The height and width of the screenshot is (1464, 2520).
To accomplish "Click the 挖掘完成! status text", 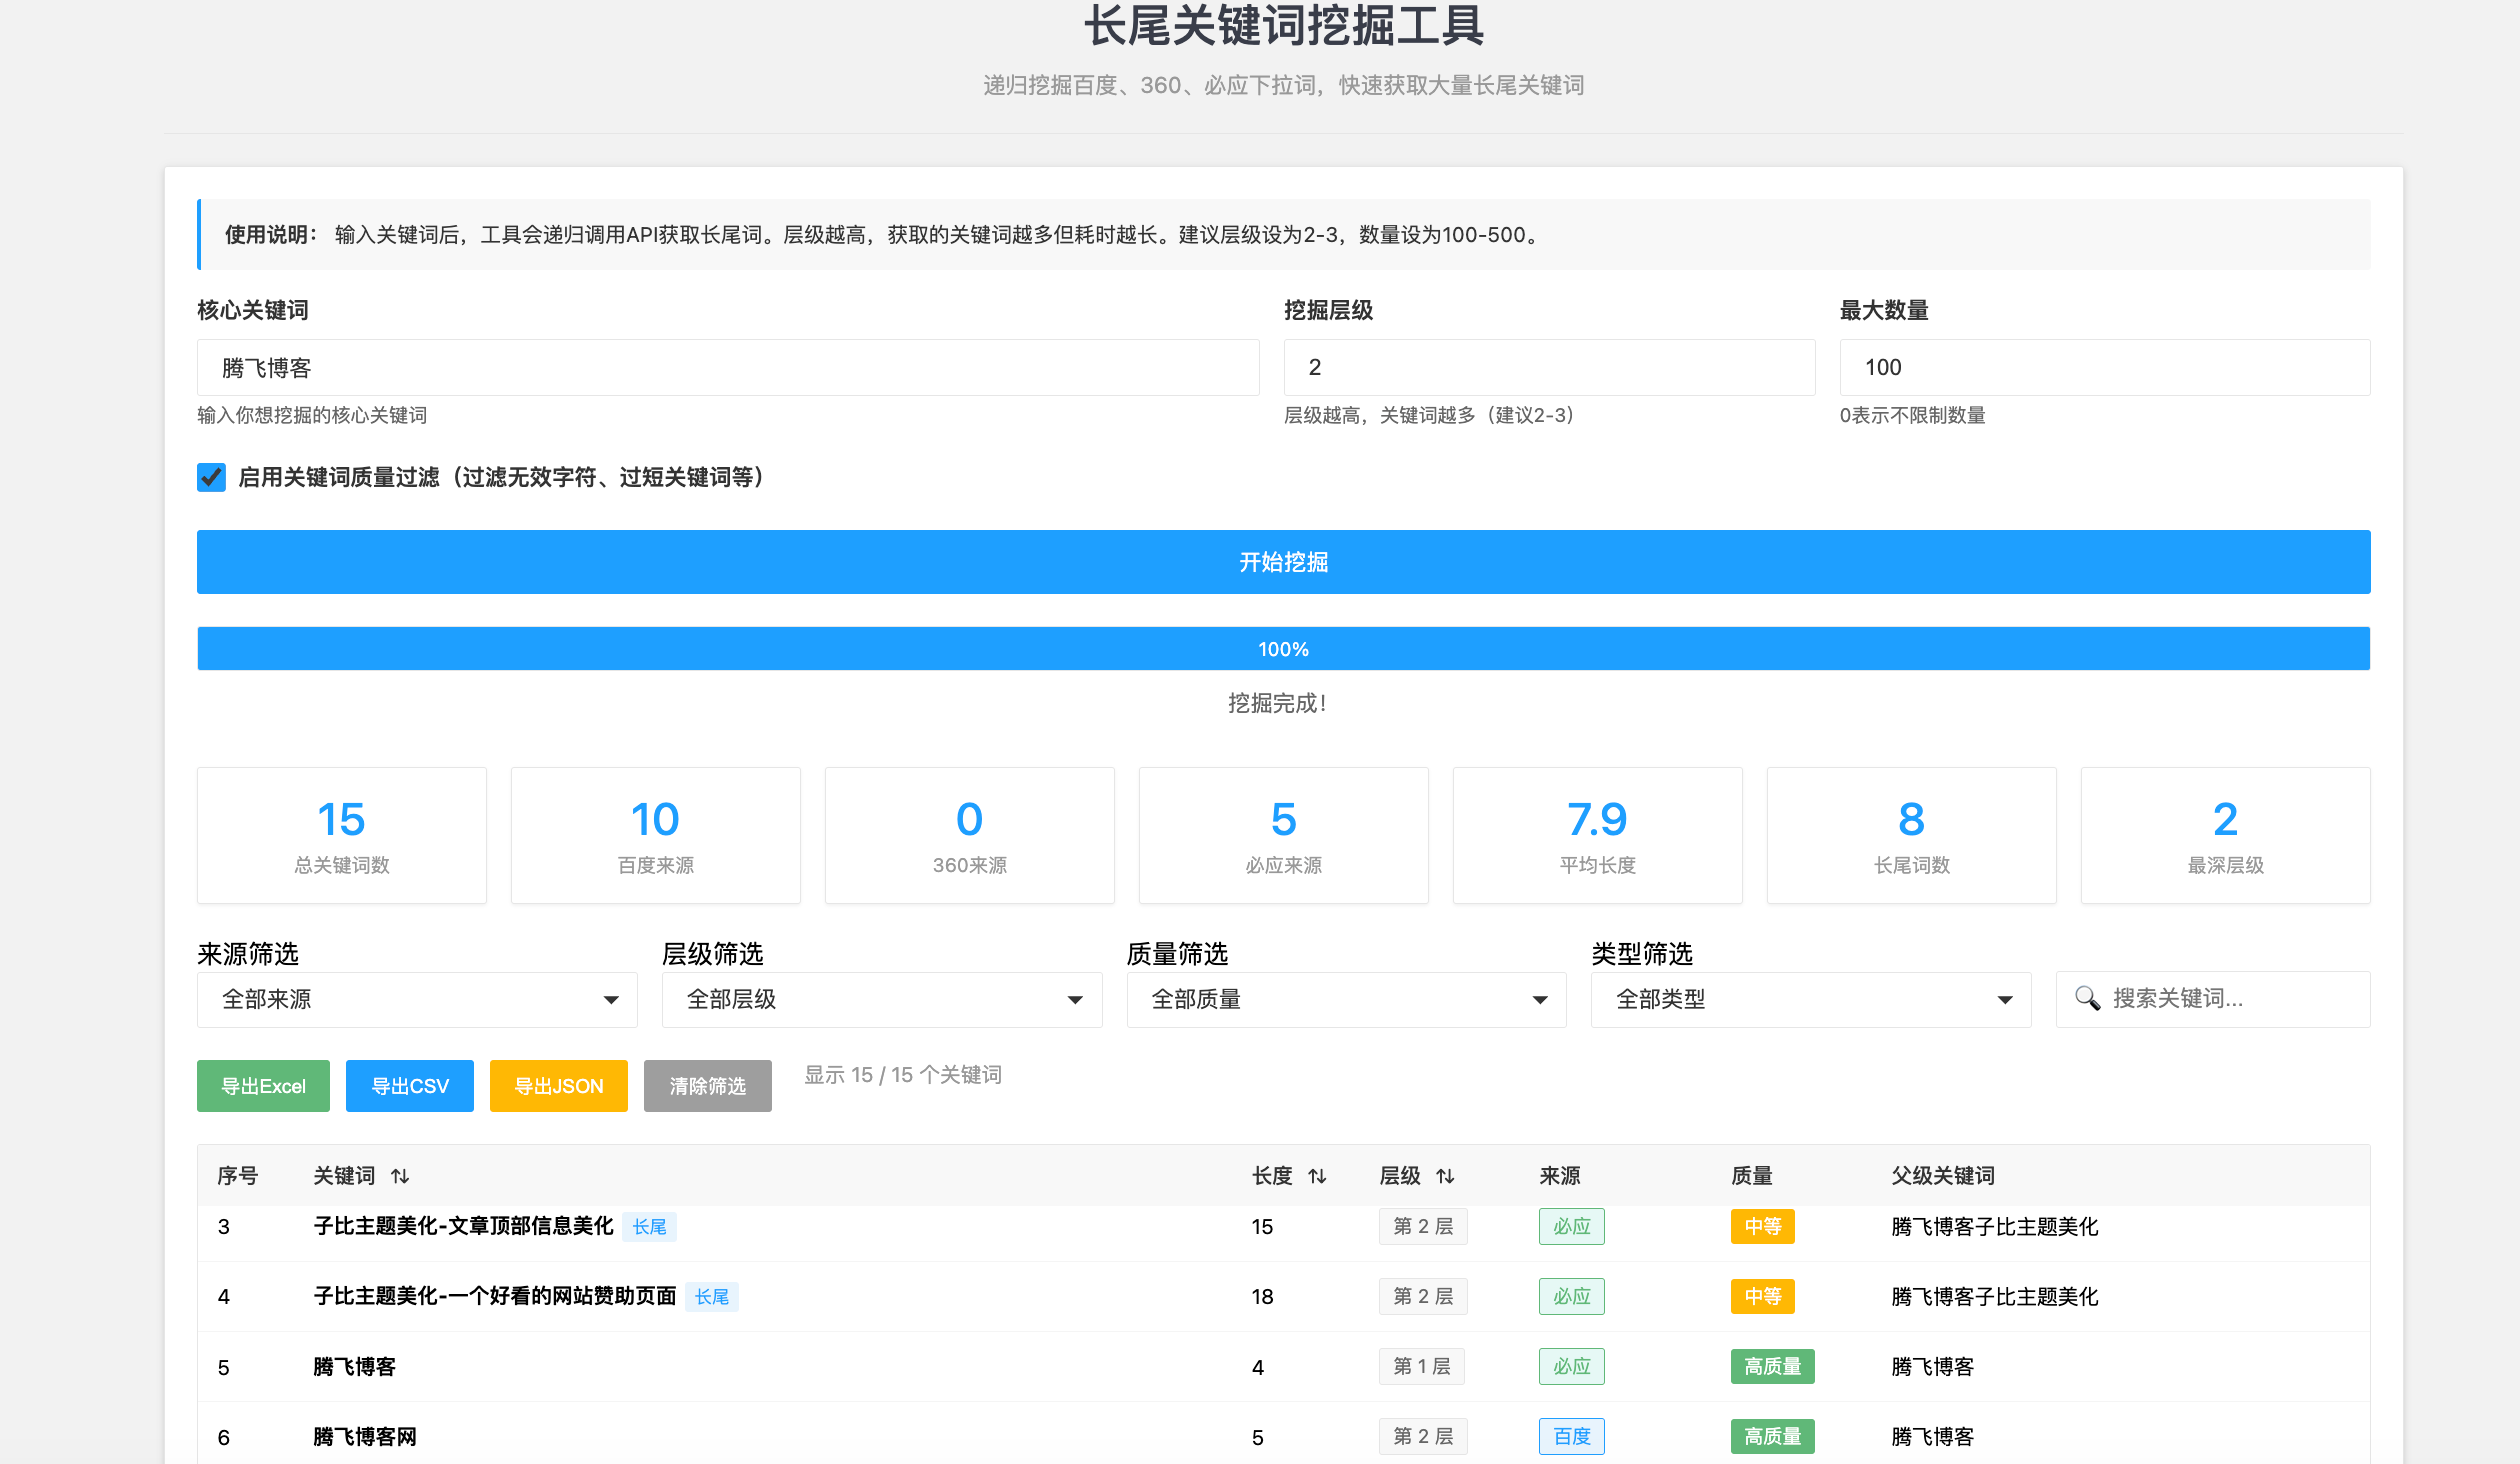I will (x=1278, y=704).
